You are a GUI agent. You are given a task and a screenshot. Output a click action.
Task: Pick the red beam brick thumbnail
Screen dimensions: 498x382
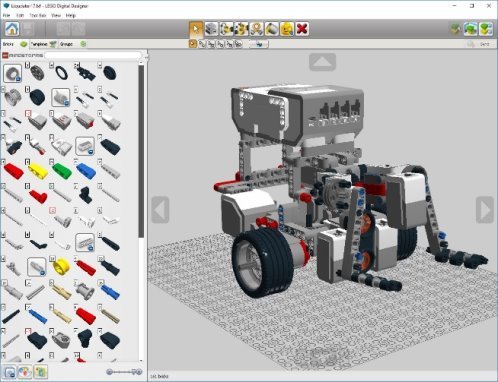[13, 170]
